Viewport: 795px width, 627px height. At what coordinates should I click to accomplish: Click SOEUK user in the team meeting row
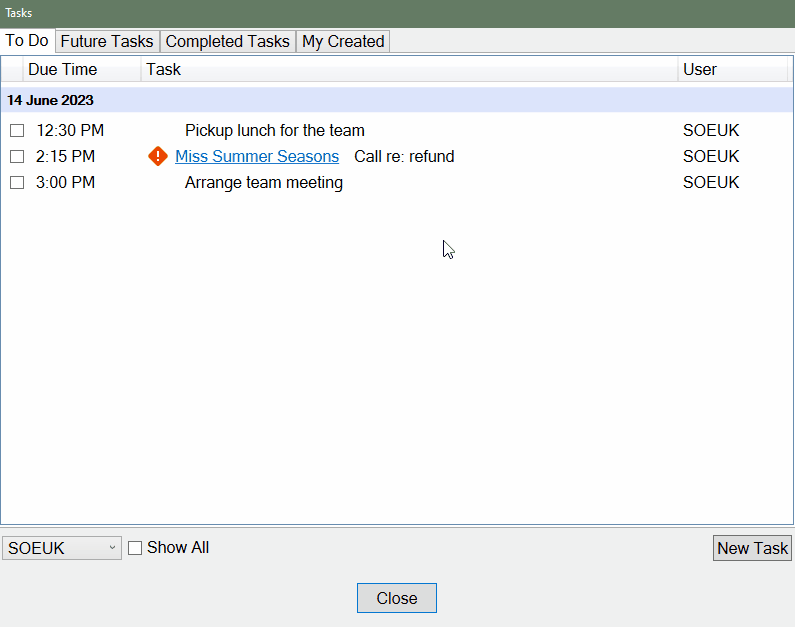click(711, 182)
